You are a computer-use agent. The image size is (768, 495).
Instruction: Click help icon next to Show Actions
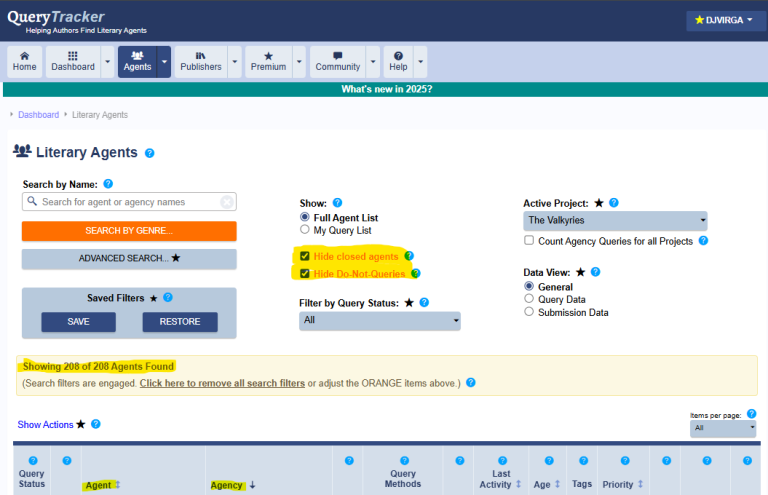pos(96,424)
